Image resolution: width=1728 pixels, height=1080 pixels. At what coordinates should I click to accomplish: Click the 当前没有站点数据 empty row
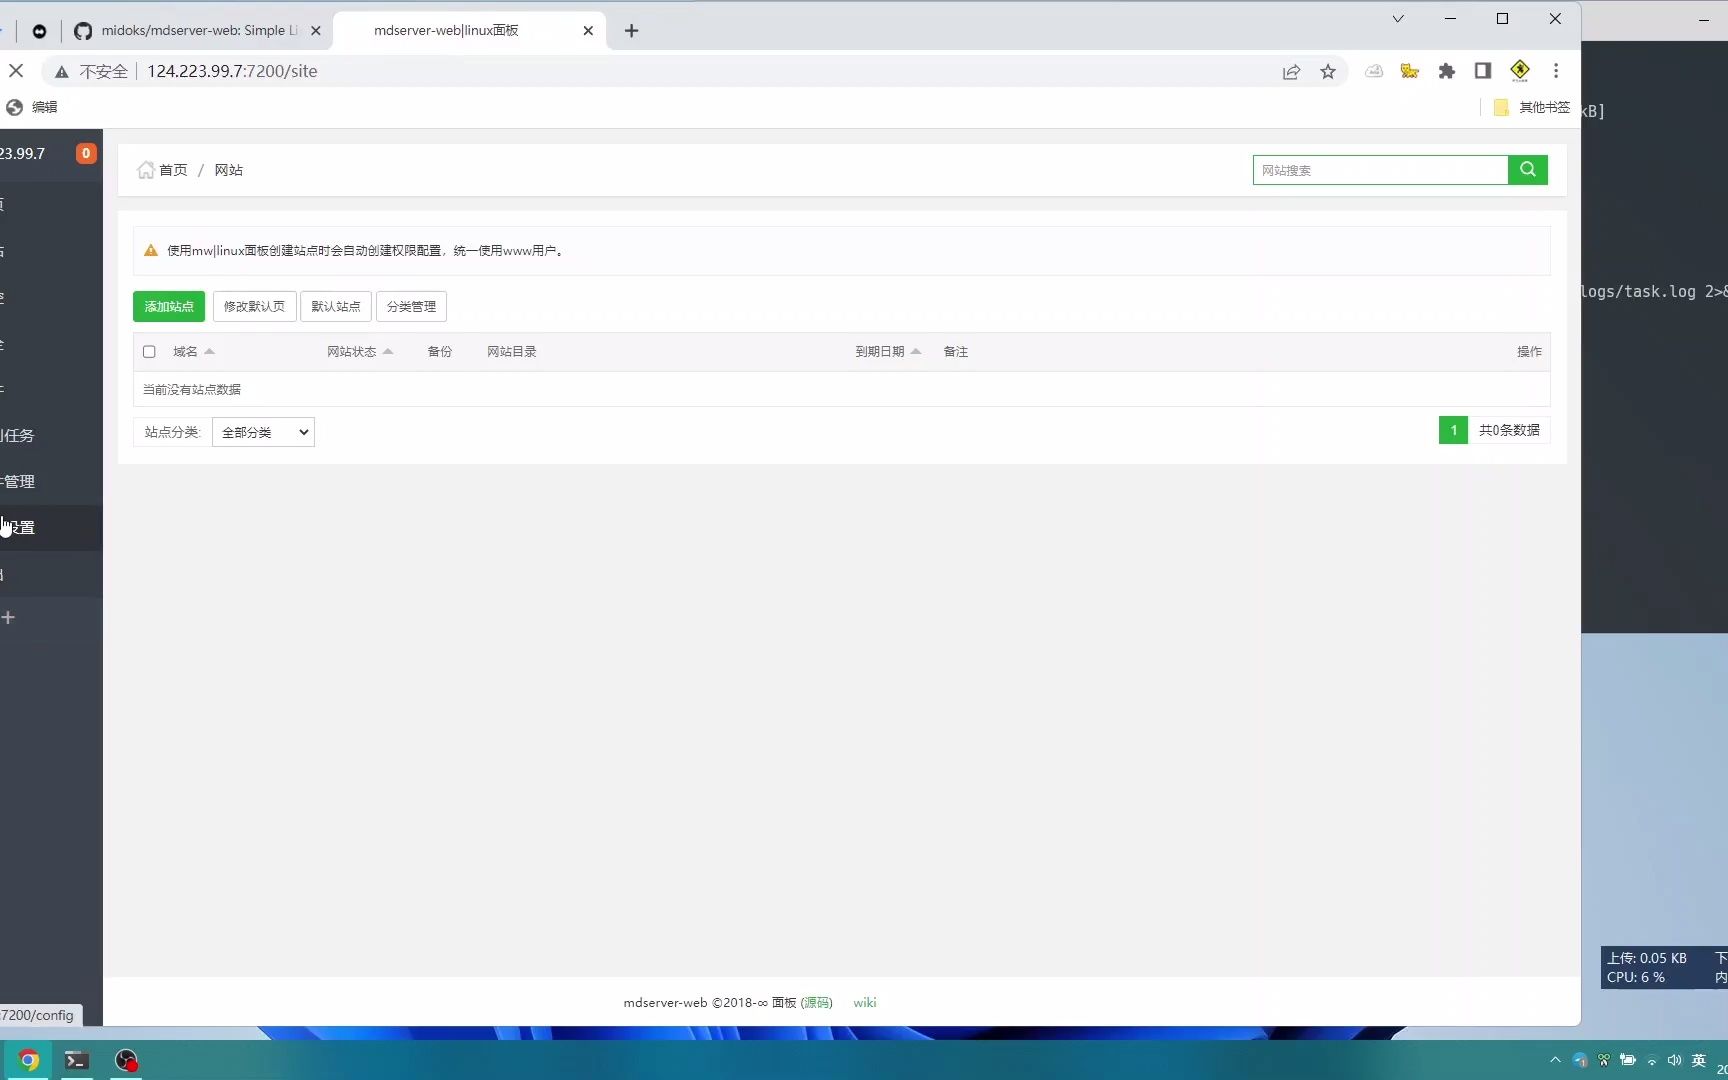point(841,390)
